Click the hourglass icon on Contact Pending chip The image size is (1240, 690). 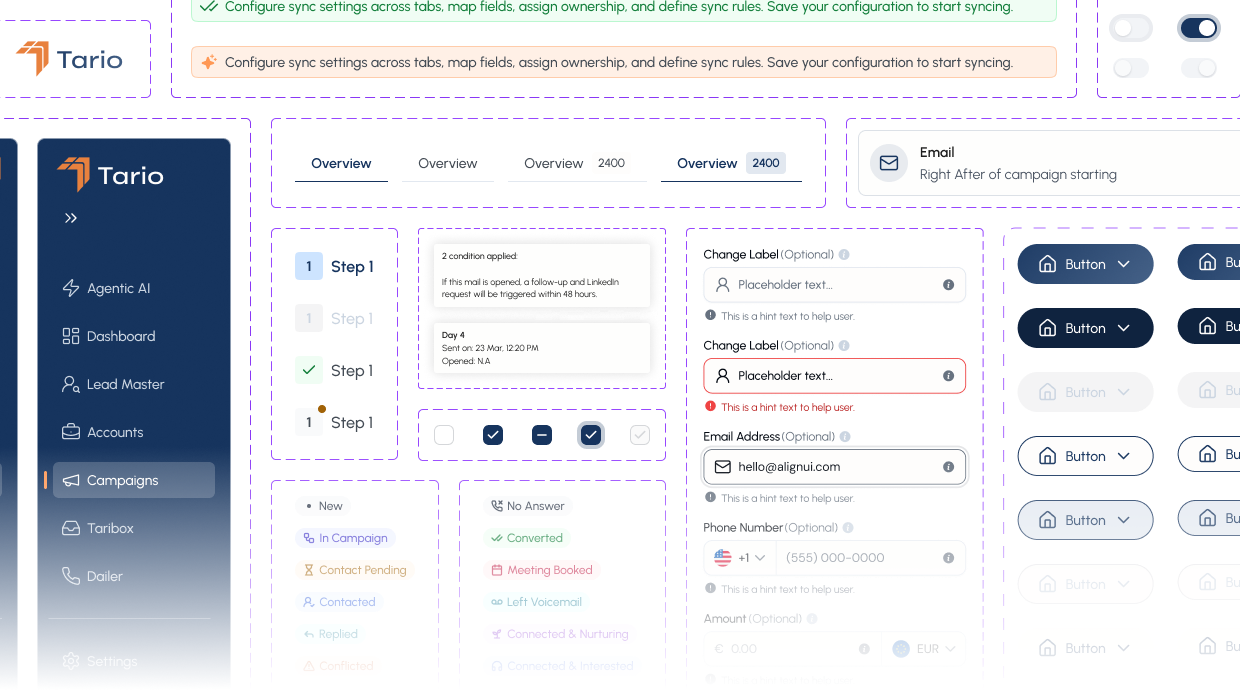click(309, 570)
